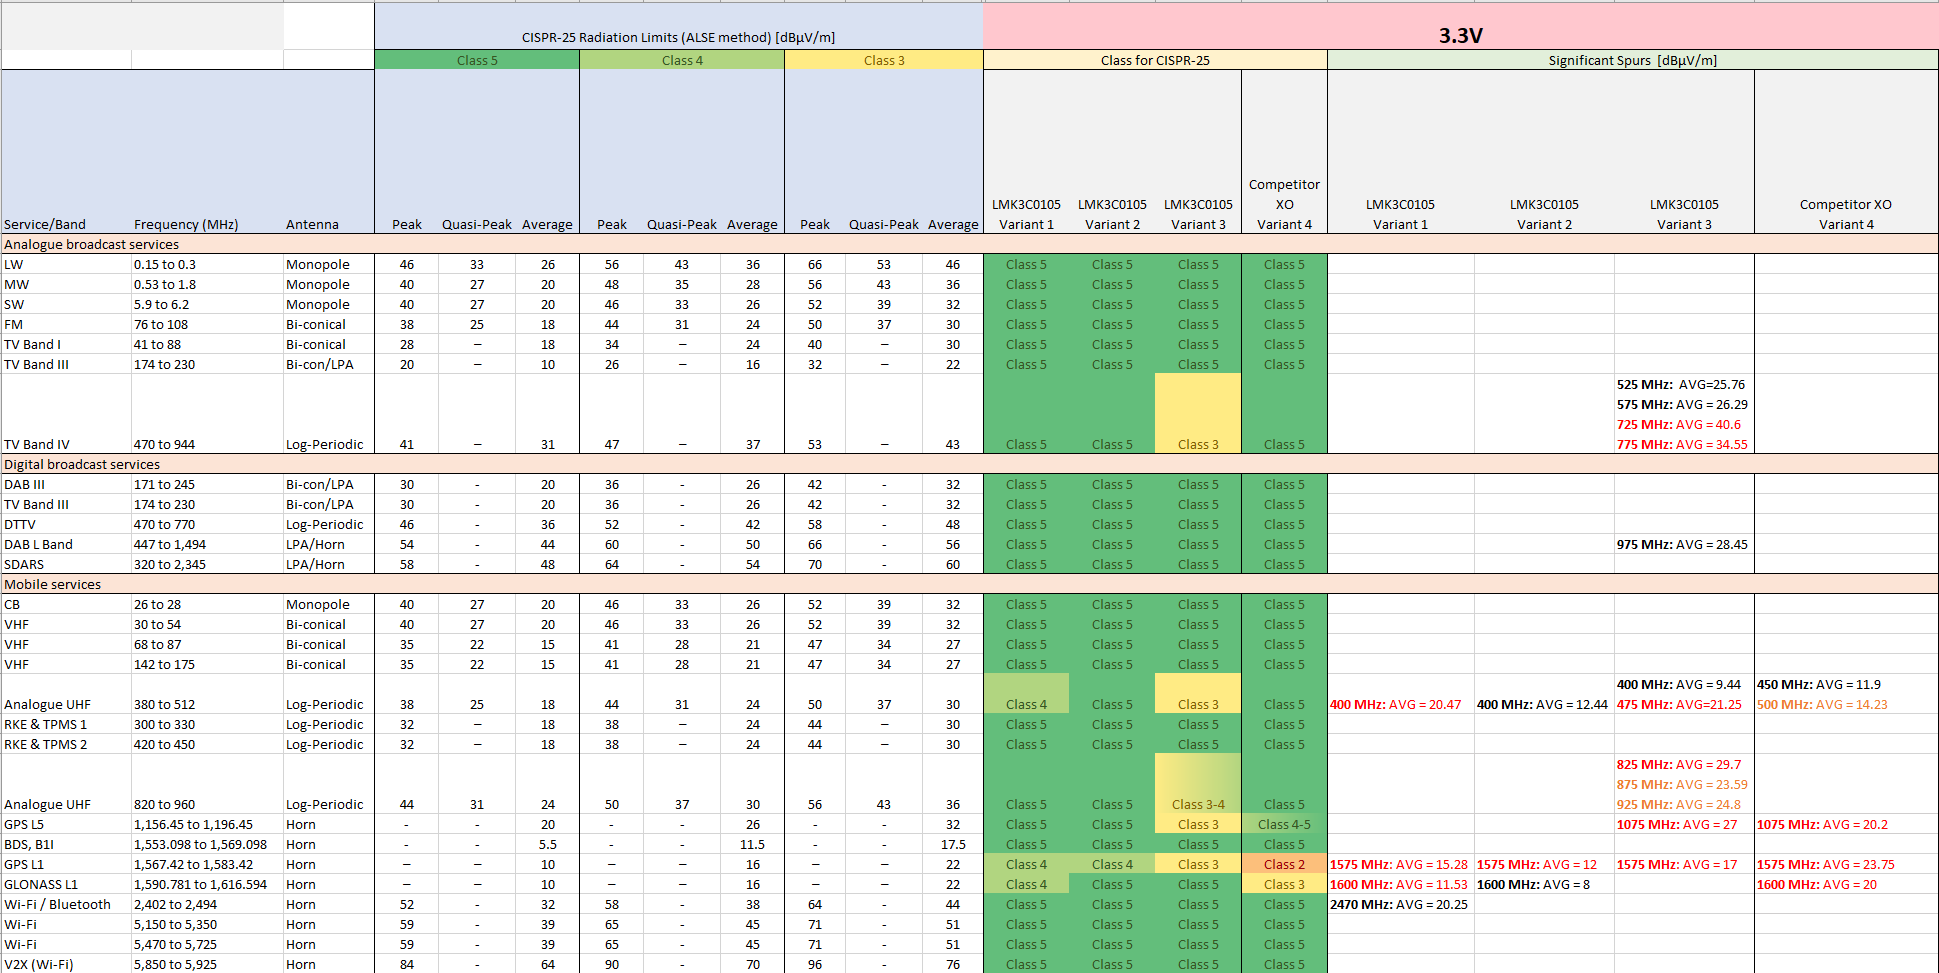Select the Significant Spurs header cell

[1632, 61]
